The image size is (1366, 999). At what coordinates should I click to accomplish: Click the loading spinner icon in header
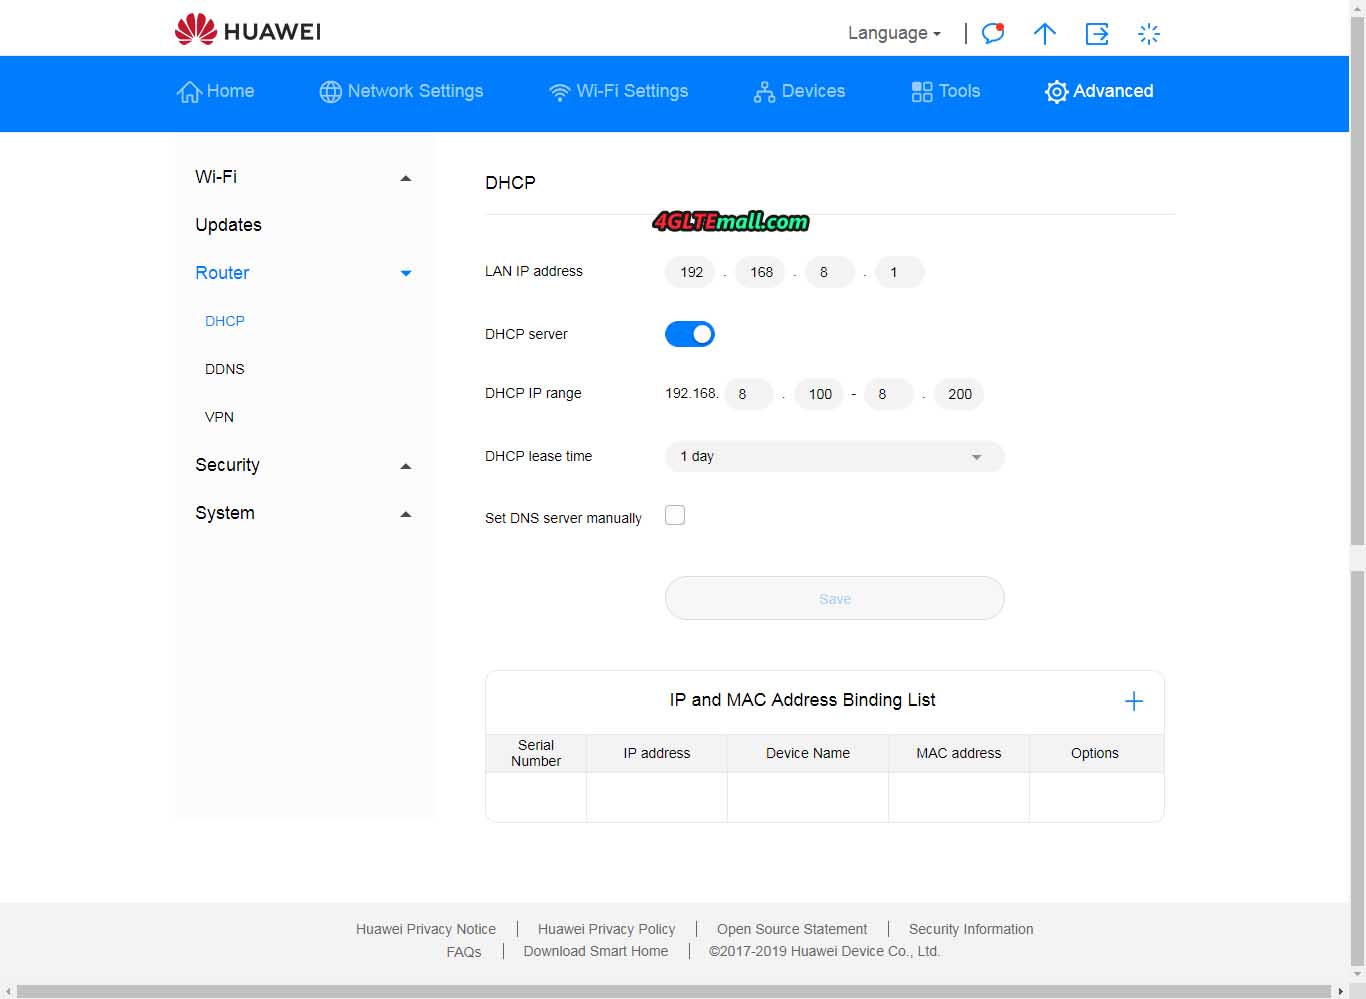click(1149, 34)
